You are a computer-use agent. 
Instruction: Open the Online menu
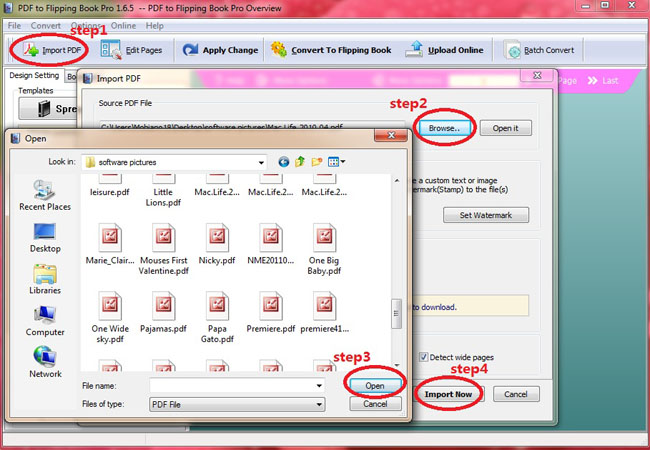[x=123, y=26]
